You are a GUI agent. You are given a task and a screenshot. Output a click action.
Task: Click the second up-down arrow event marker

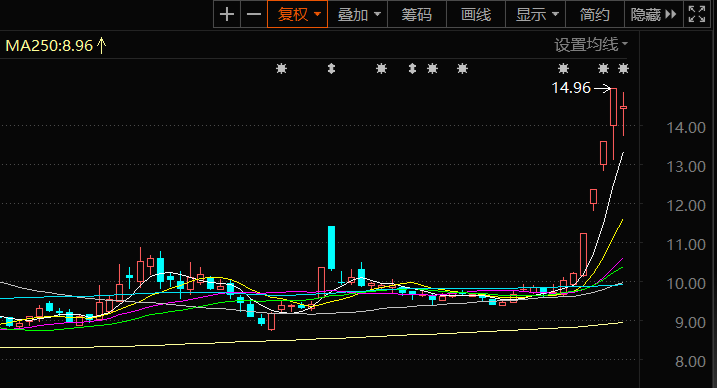pos(412,69)
